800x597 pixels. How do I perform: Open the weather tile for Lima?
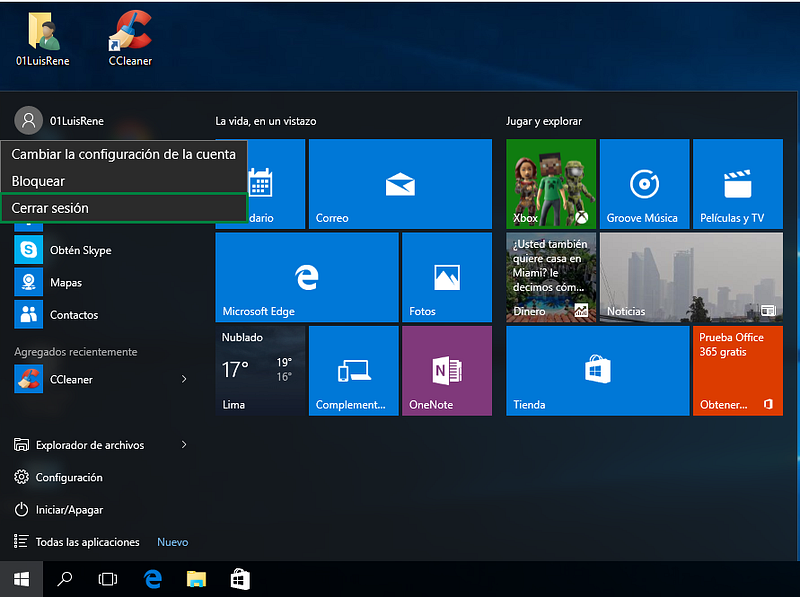(x=260, y=371)
